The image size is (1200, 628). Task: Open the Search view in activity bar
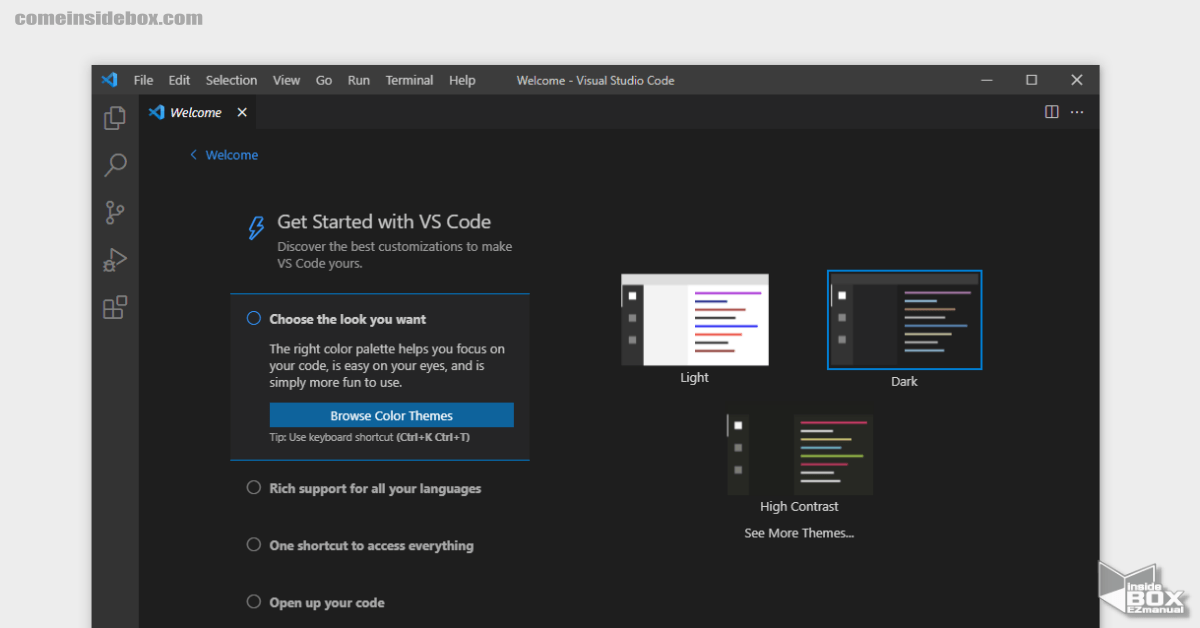(115, 165)
